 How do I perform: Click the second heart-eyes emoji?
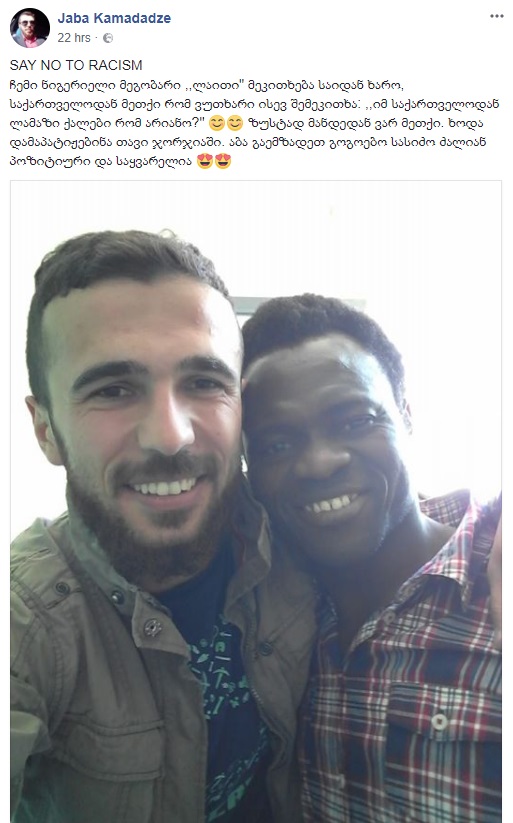(223, 161)
